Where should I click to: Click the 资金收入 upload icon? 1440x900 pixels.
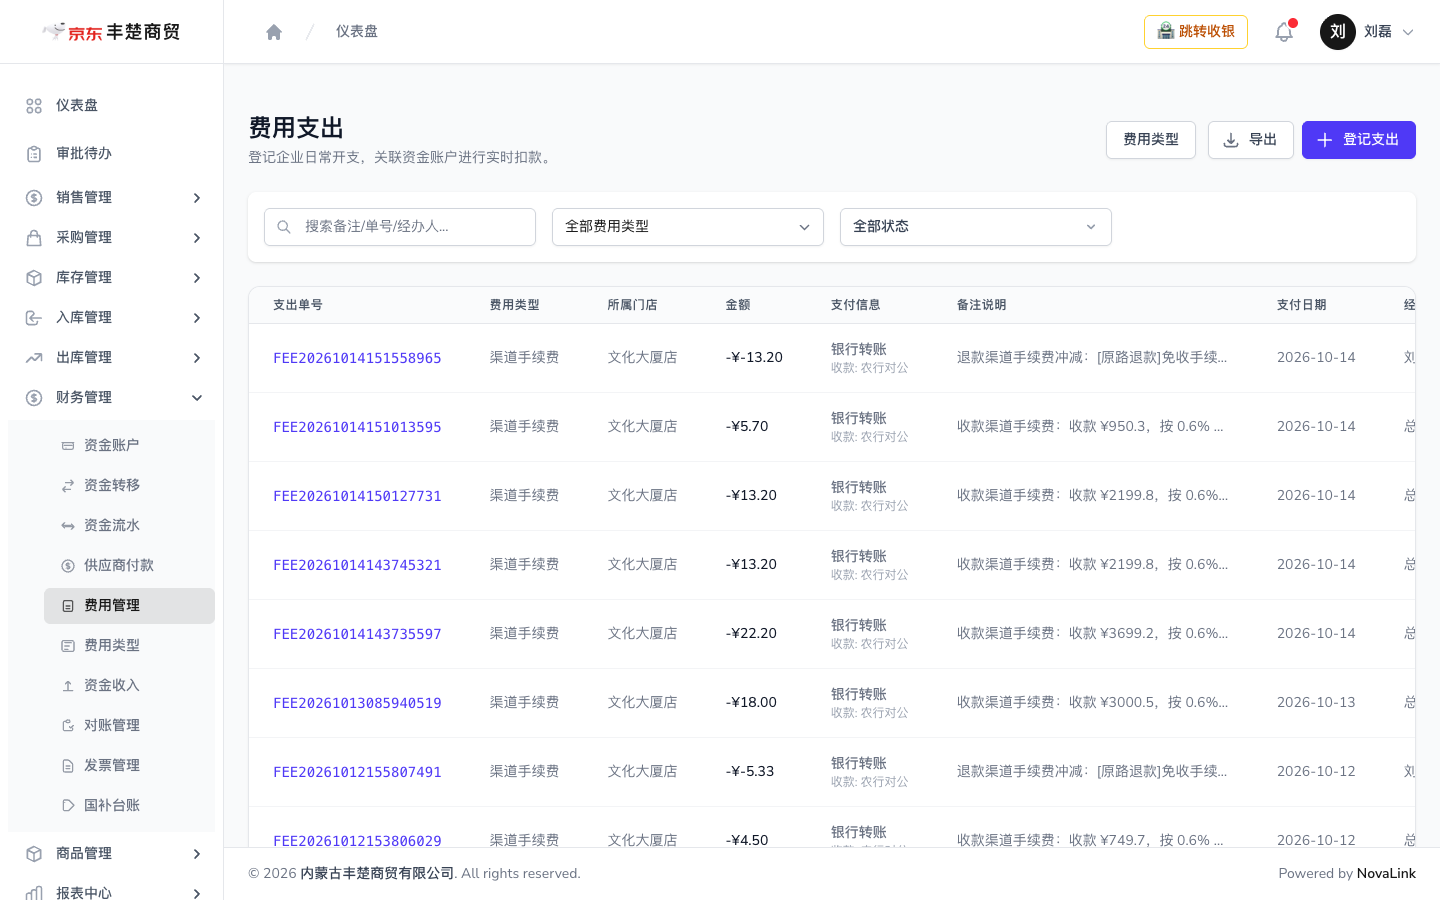[x=68, y=686]
